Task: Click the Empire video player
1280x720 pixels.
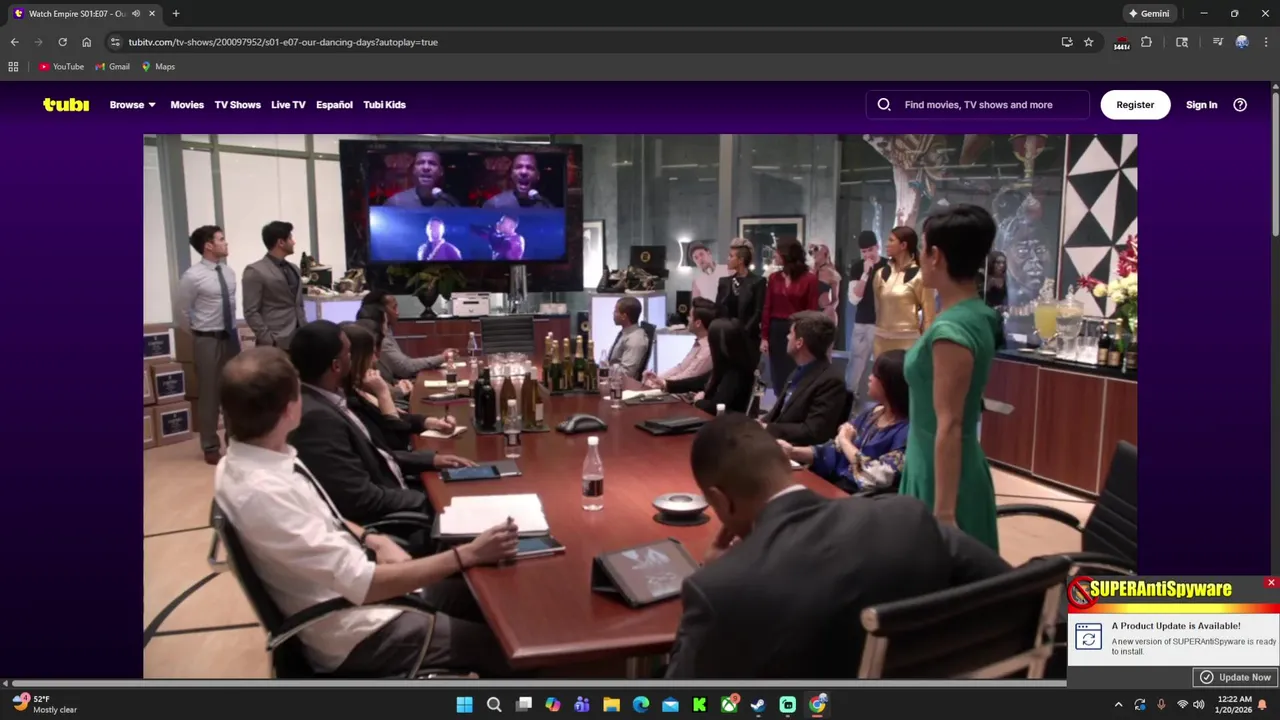Action: 640,406
